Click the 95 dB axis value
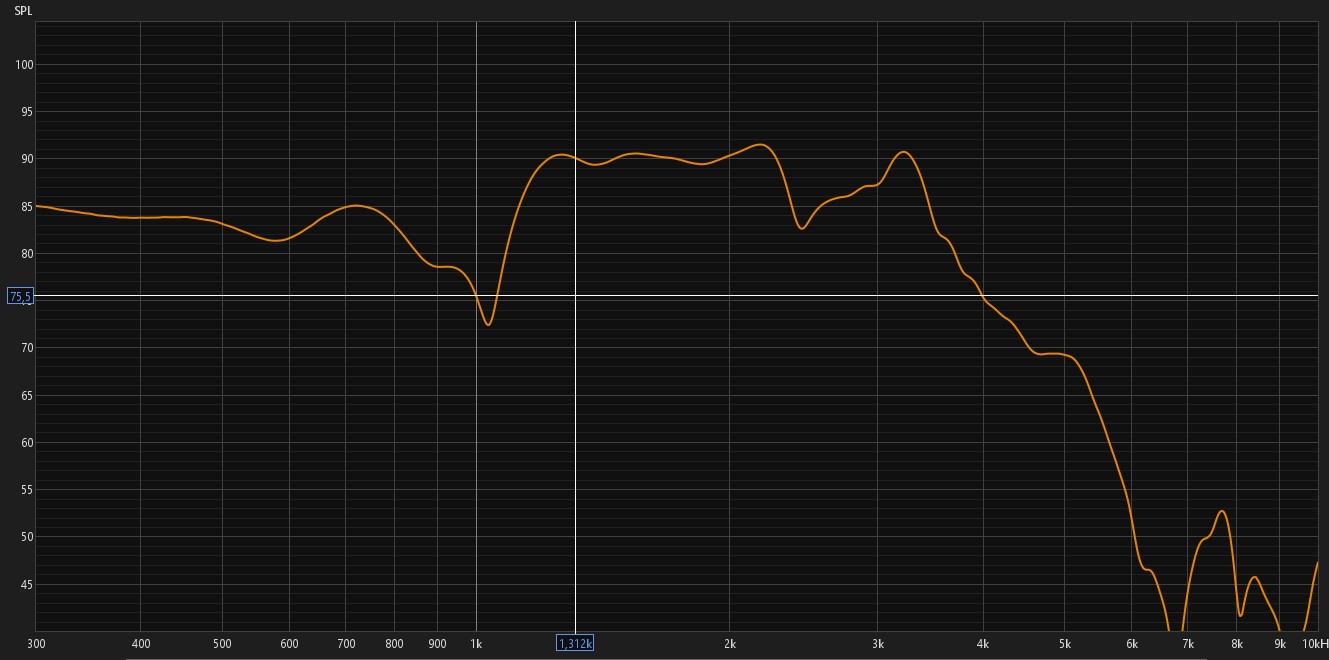The width and height of the screenshot is (1329, 660). pos(27,112)
